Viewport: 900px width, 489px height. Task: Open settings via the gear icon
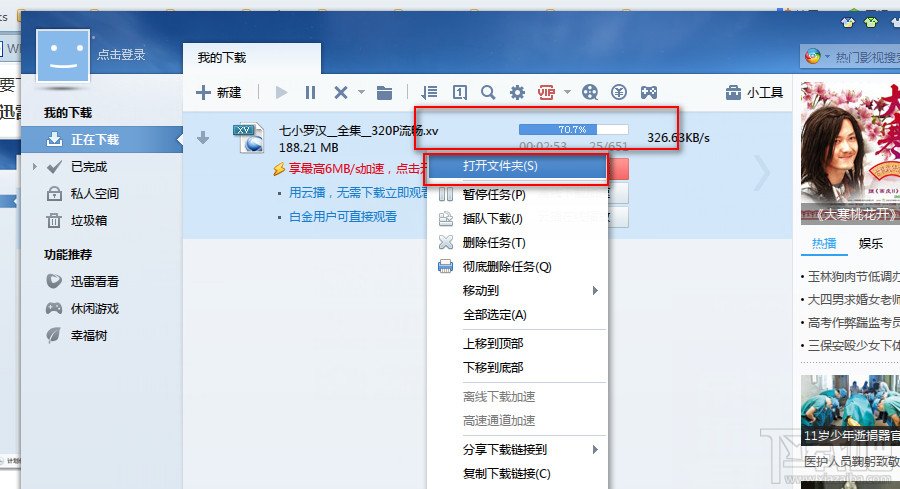coord(517,93)
